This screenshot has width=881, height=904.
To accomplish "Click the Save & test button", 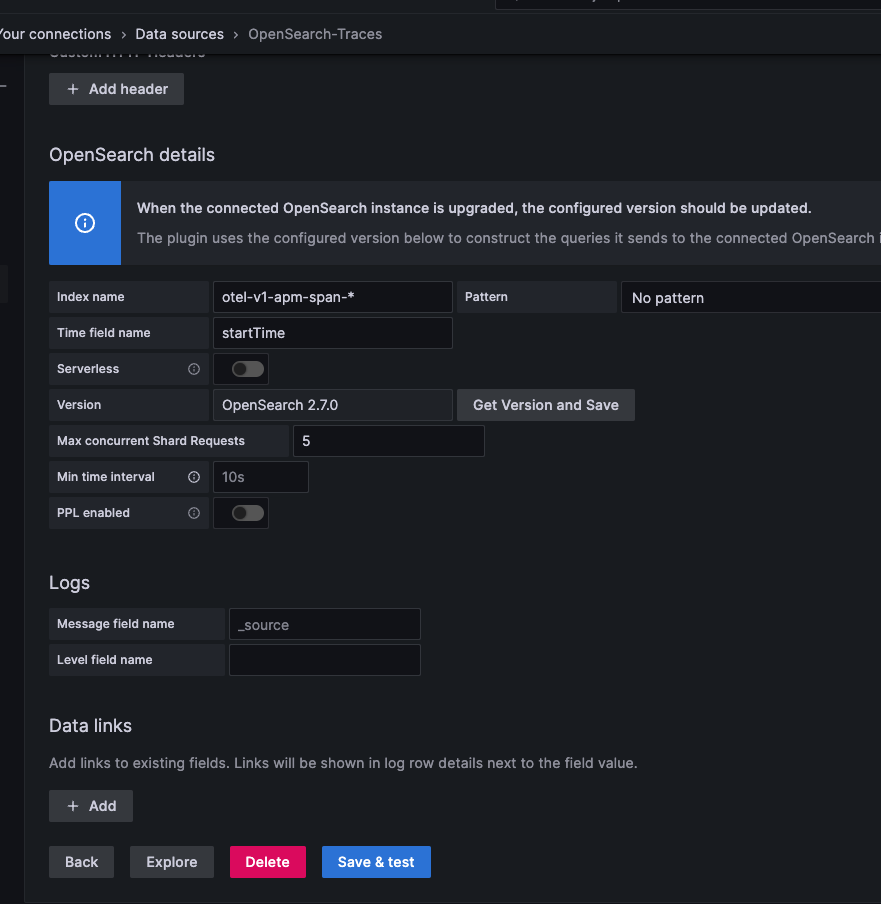I will click(376, 861).
